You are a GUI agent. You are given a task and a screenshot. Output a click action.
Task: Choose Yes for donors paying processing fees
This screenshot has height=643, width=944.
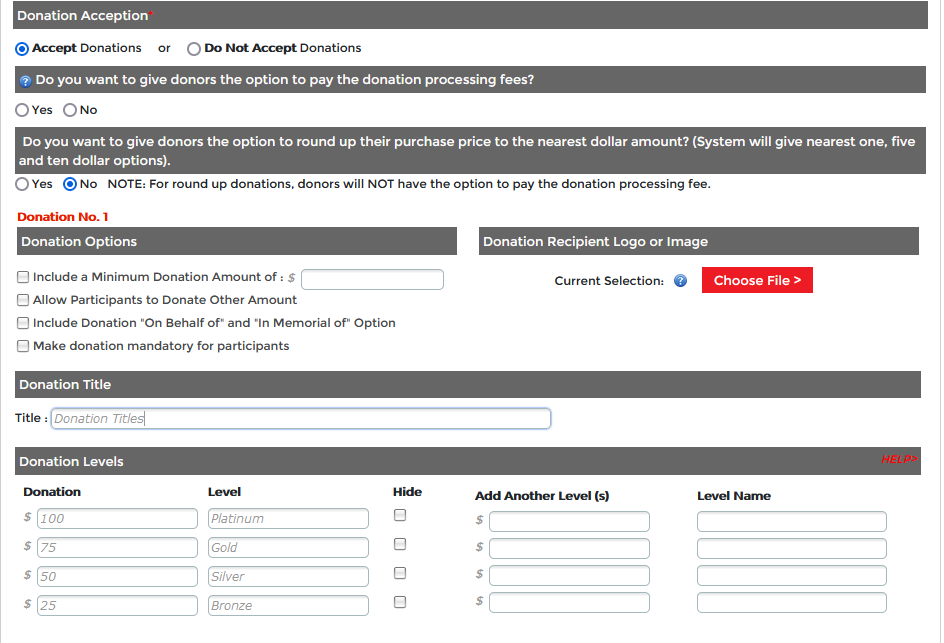[x=23, y=110]
